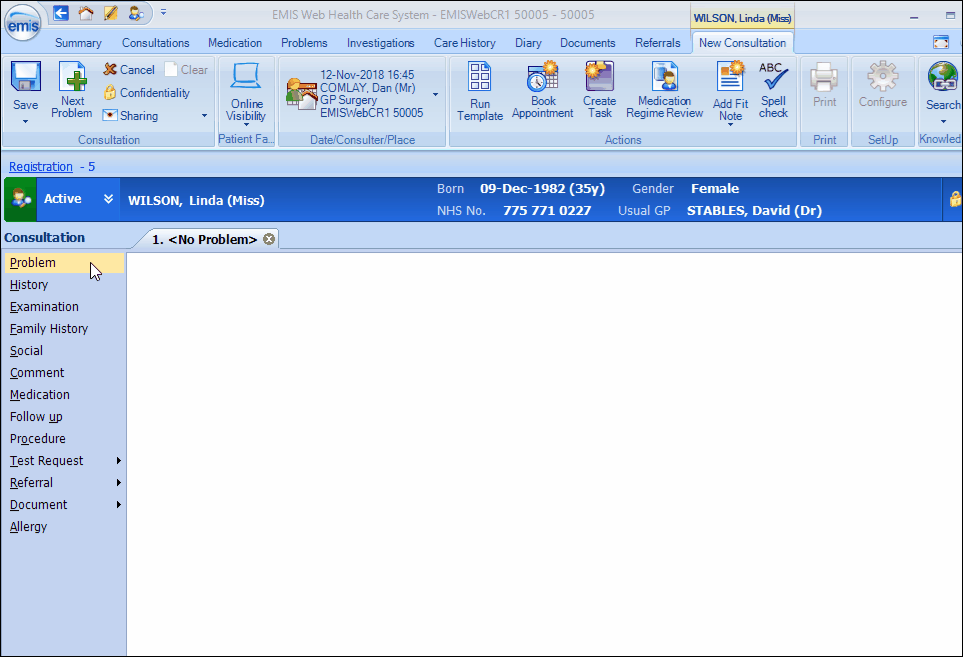Click the Book Appointment icon
Viewport: 963px width, 657px height.
pyautogui.click(x=542, y=77)
